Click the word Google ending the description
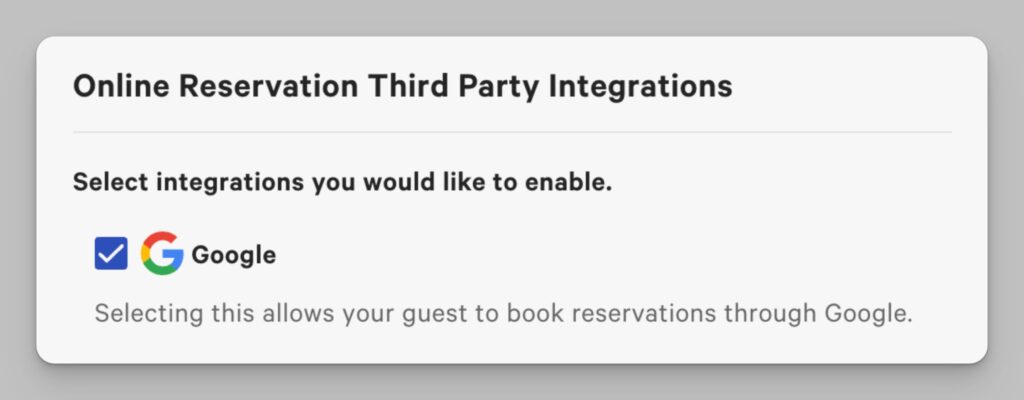The height and width of the screenshot is (400, 1024). tap(867, 314)
